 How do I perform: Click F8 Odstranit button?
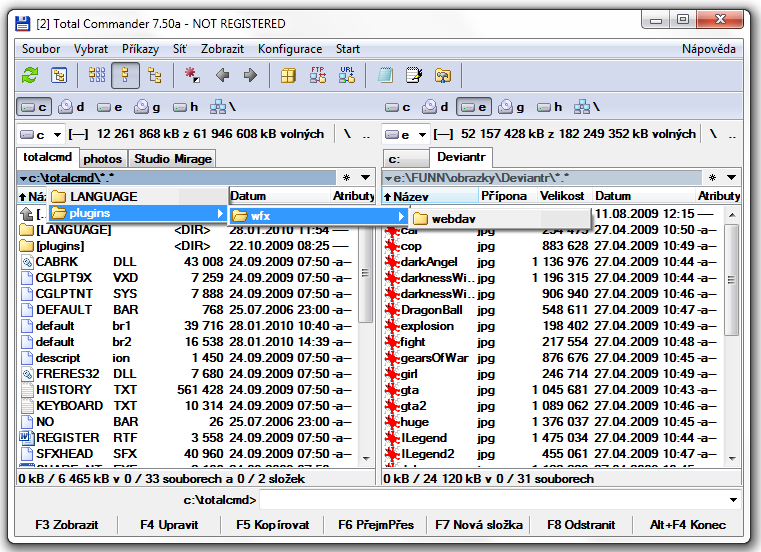(581, 525)
